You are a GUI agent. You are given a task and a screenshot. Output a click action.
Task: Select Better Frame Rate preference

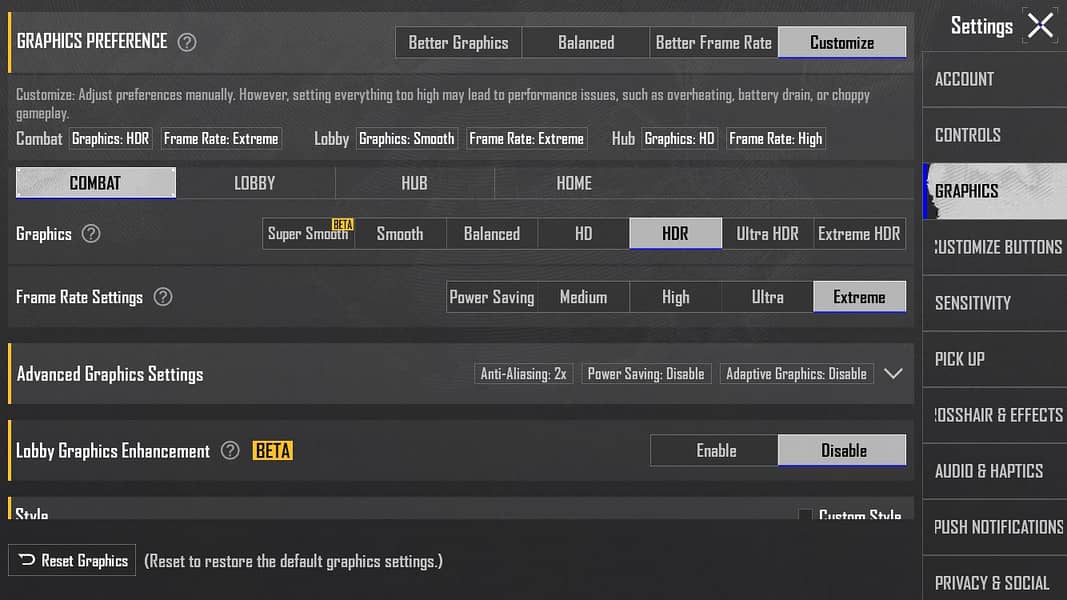pos(714,42)
